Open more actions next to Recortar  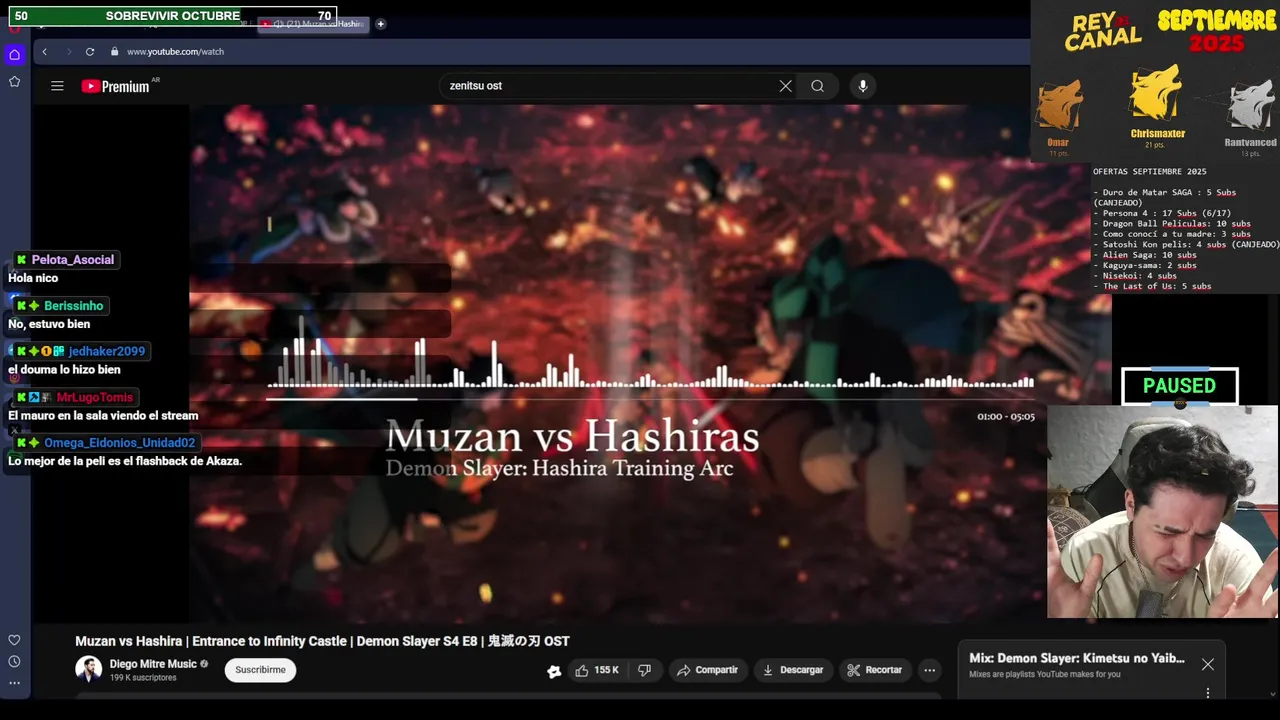click(x=930, y=670)
